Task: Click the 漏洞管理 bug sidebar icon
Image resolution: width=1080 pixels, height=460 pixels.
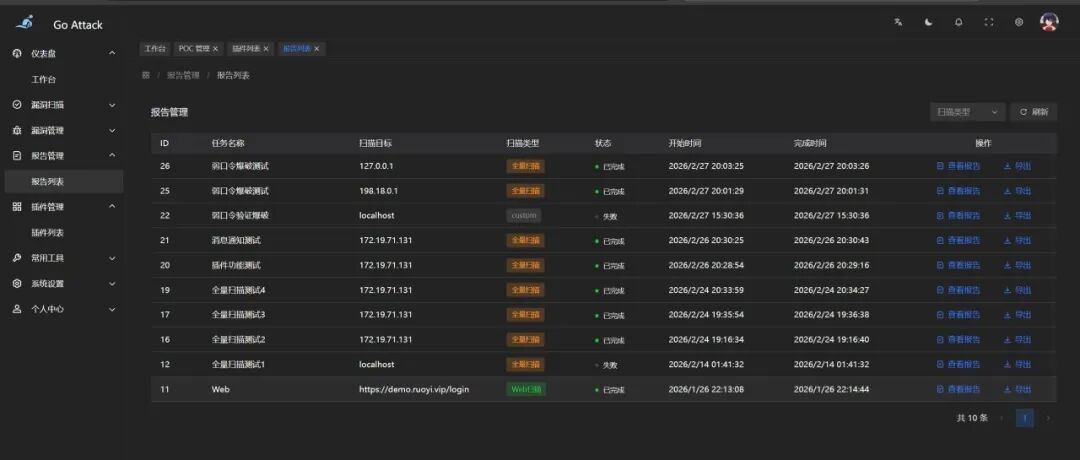Action: (x=17, y=130)
